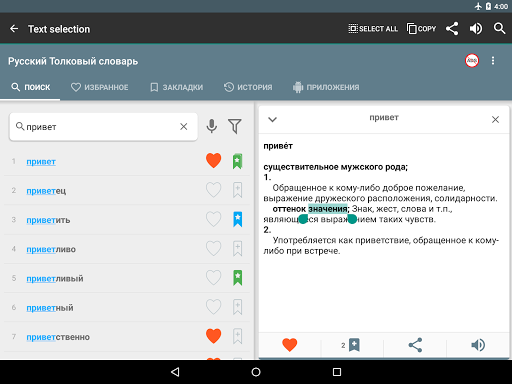Image resolution: width=512 pixels, height=384 pixels.
Task: Collapse the definition panel with chevron
Action: 273,119
